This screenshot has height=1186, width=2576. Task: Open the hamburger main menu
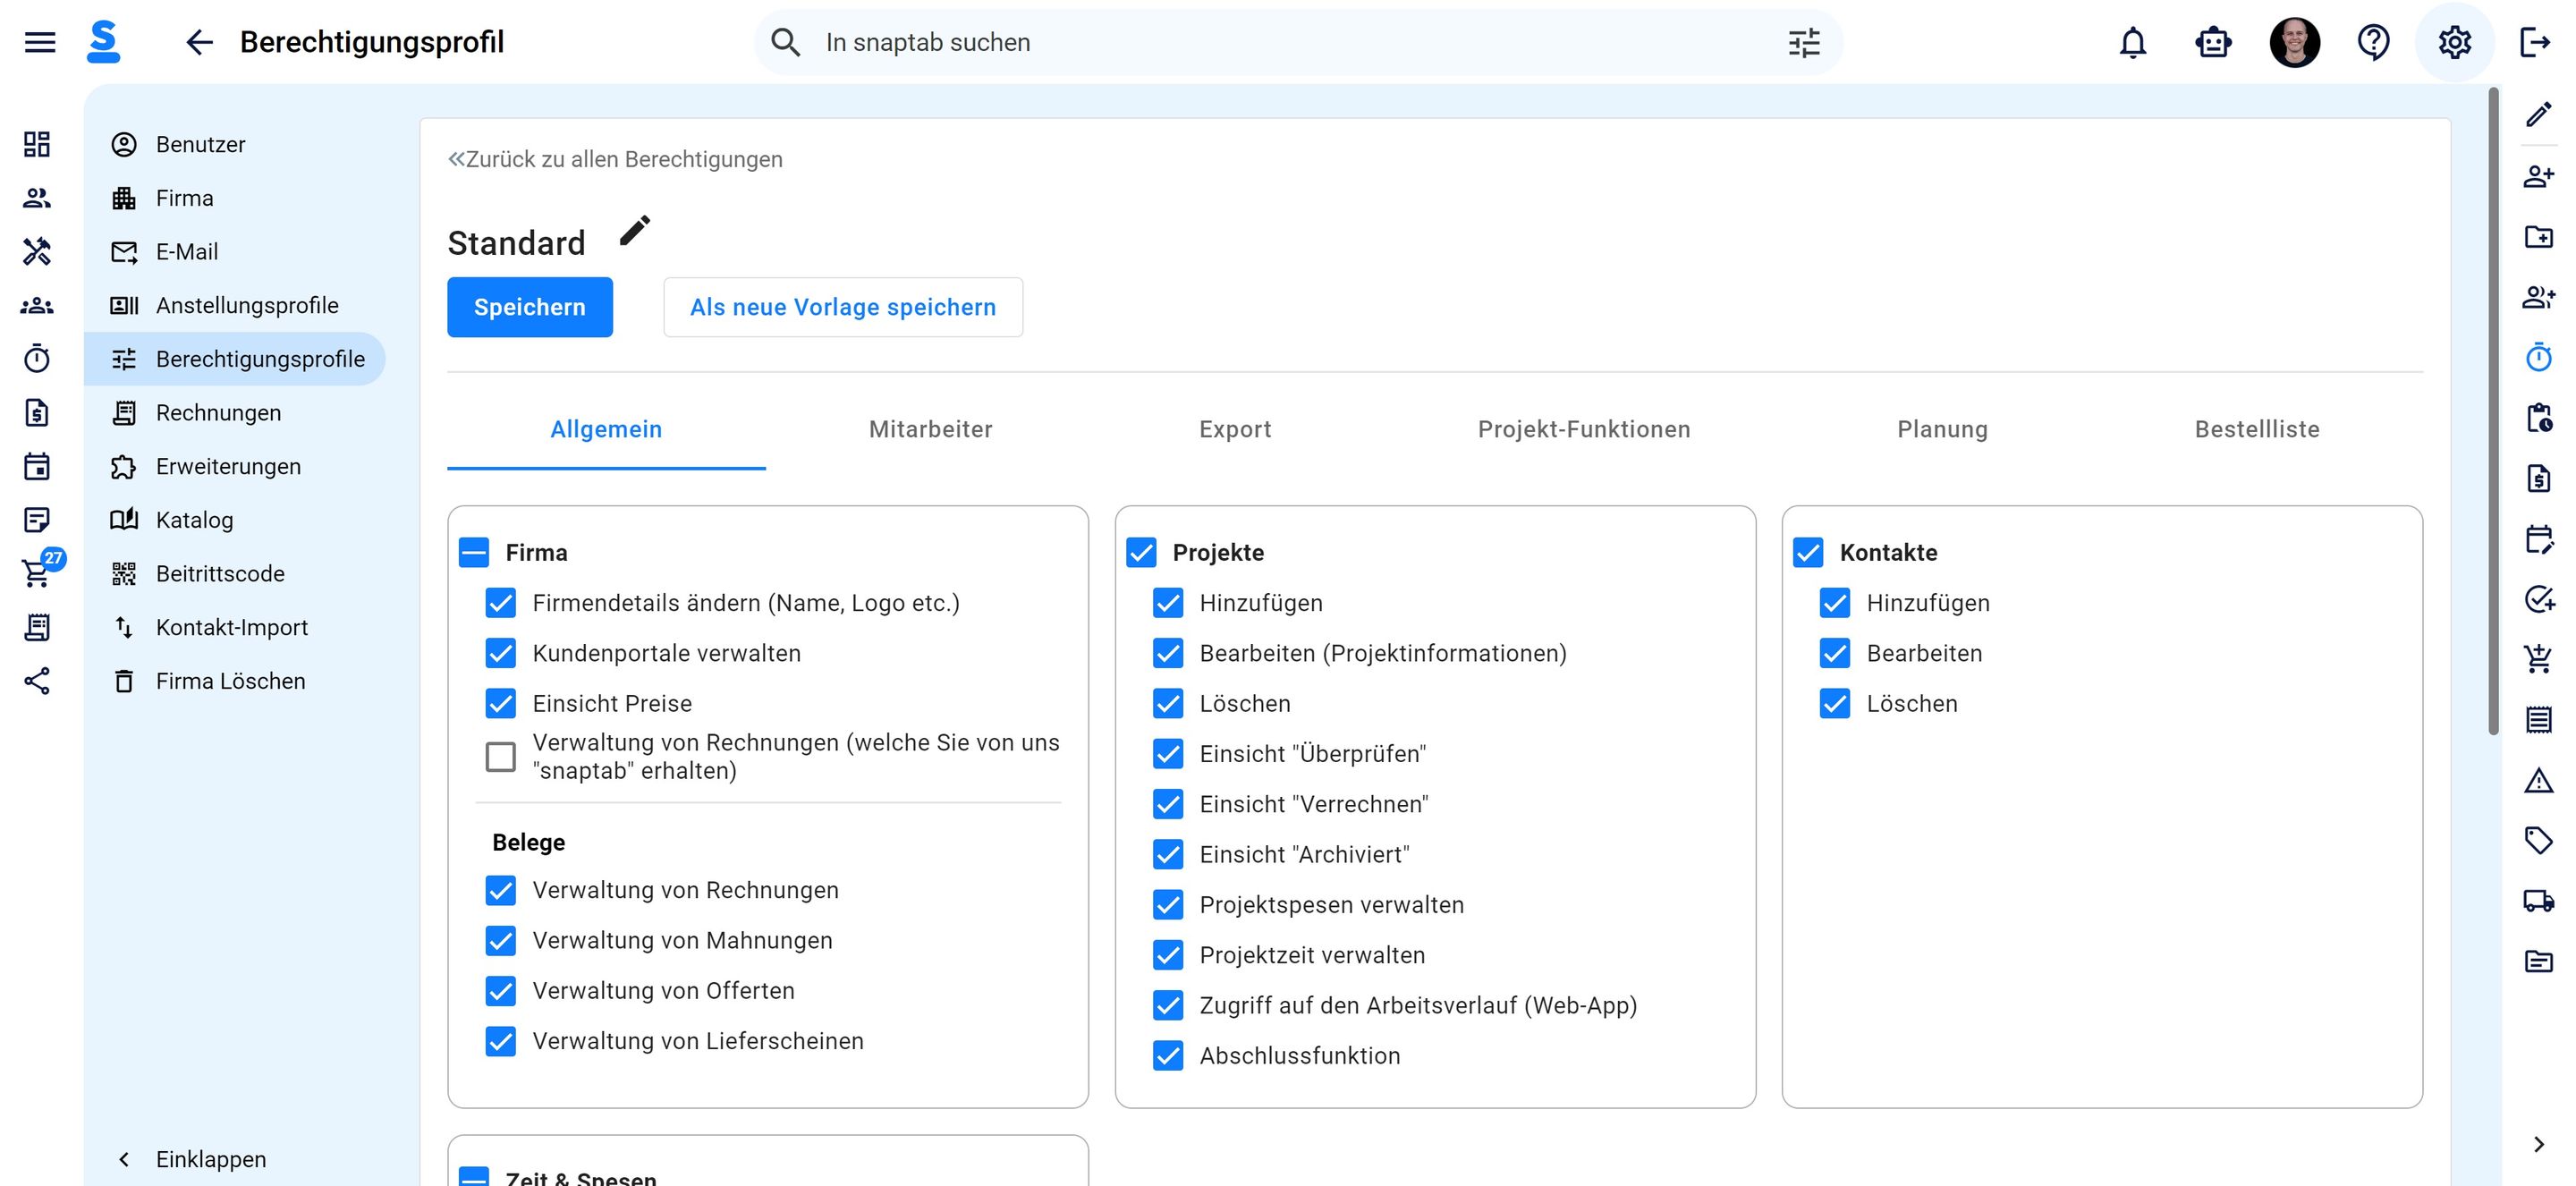[40, 42]
